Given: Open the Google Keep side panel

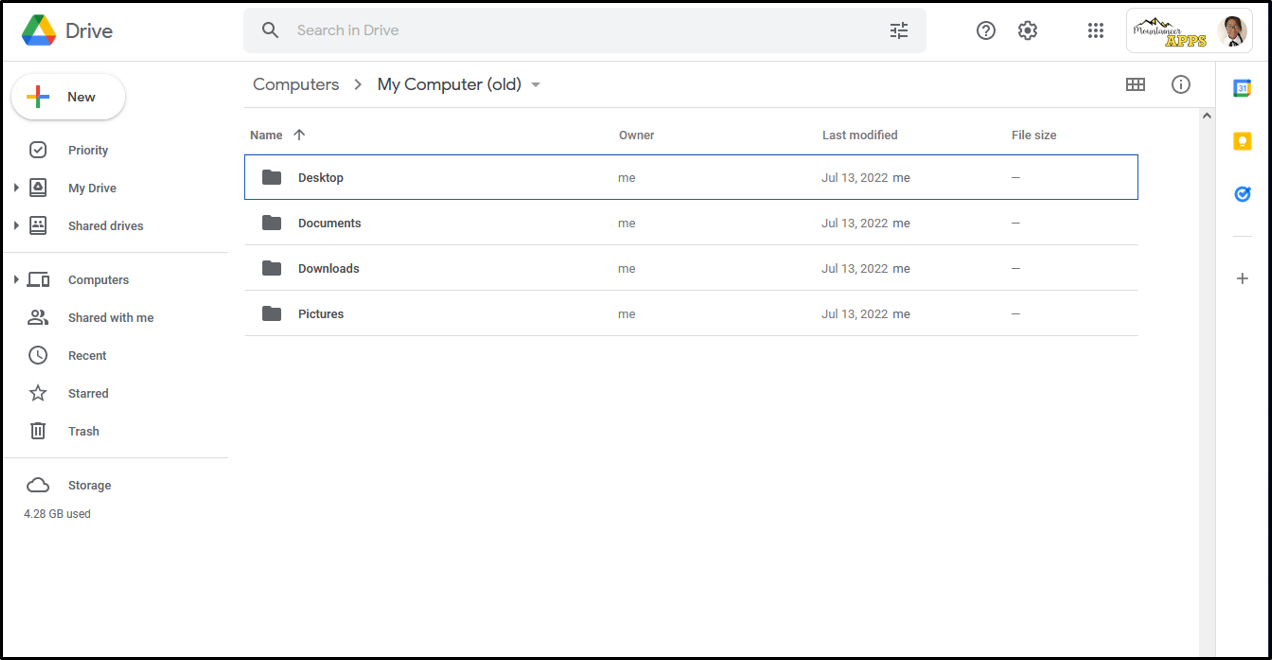Looking at the screenshot, I should pos(1242,141).
